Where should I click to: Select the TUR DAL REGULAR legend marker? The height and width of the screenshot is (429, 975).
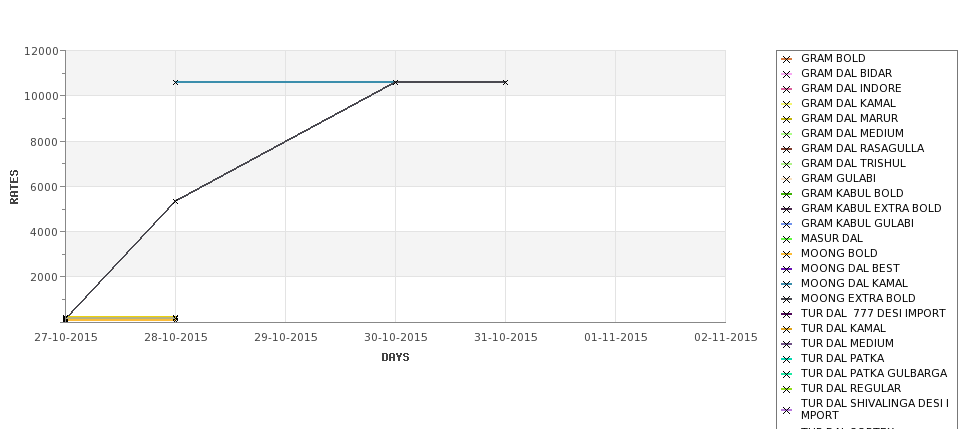[787, 389]
